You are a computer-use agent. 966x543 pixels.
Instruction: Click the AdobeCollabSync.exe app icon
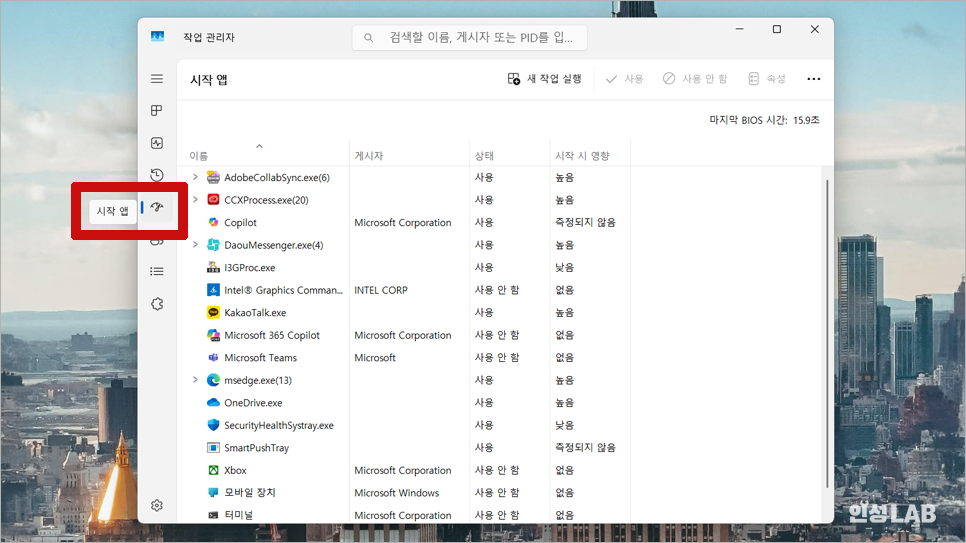[x=213, y=178]
